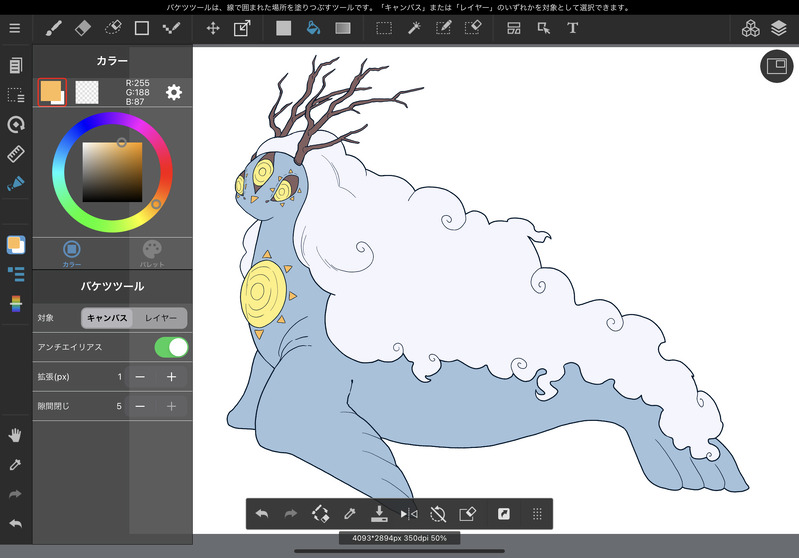Click the RGB value readout R:255

[138, 83]
